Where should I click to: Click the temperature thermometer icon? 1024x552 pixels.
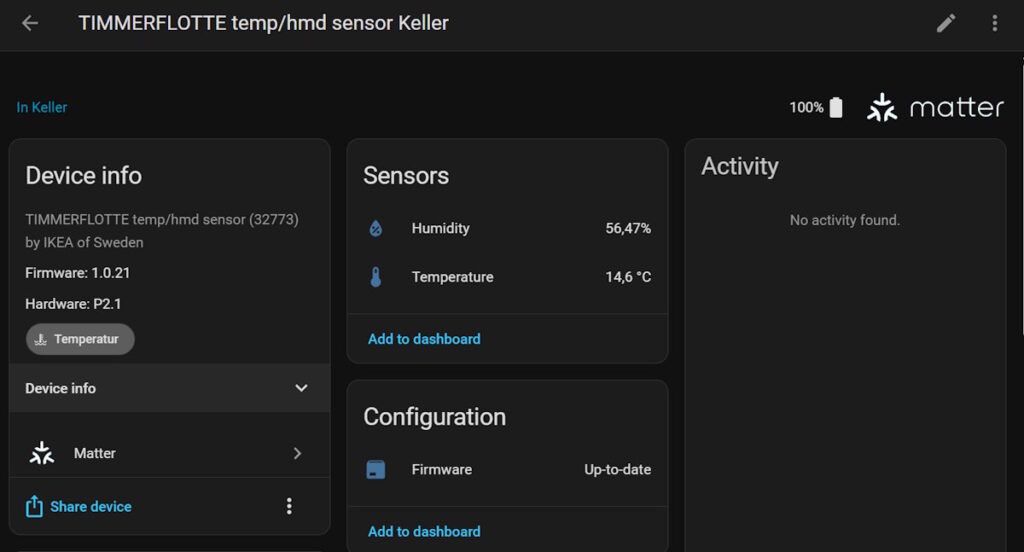pyautogui.click(x=376, y=277)
